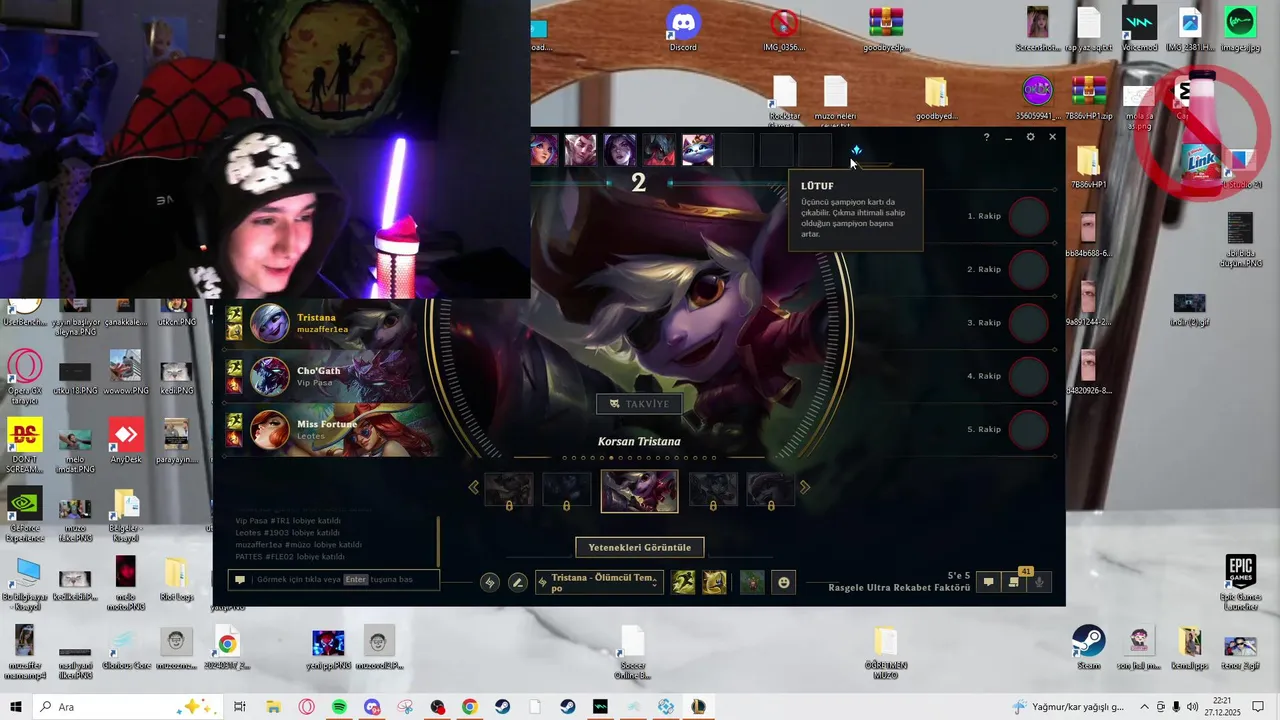The image size is (1280, 720).
Task: Open Epic Games Launcher desktop shortcut
Action: click(1240, 585)
